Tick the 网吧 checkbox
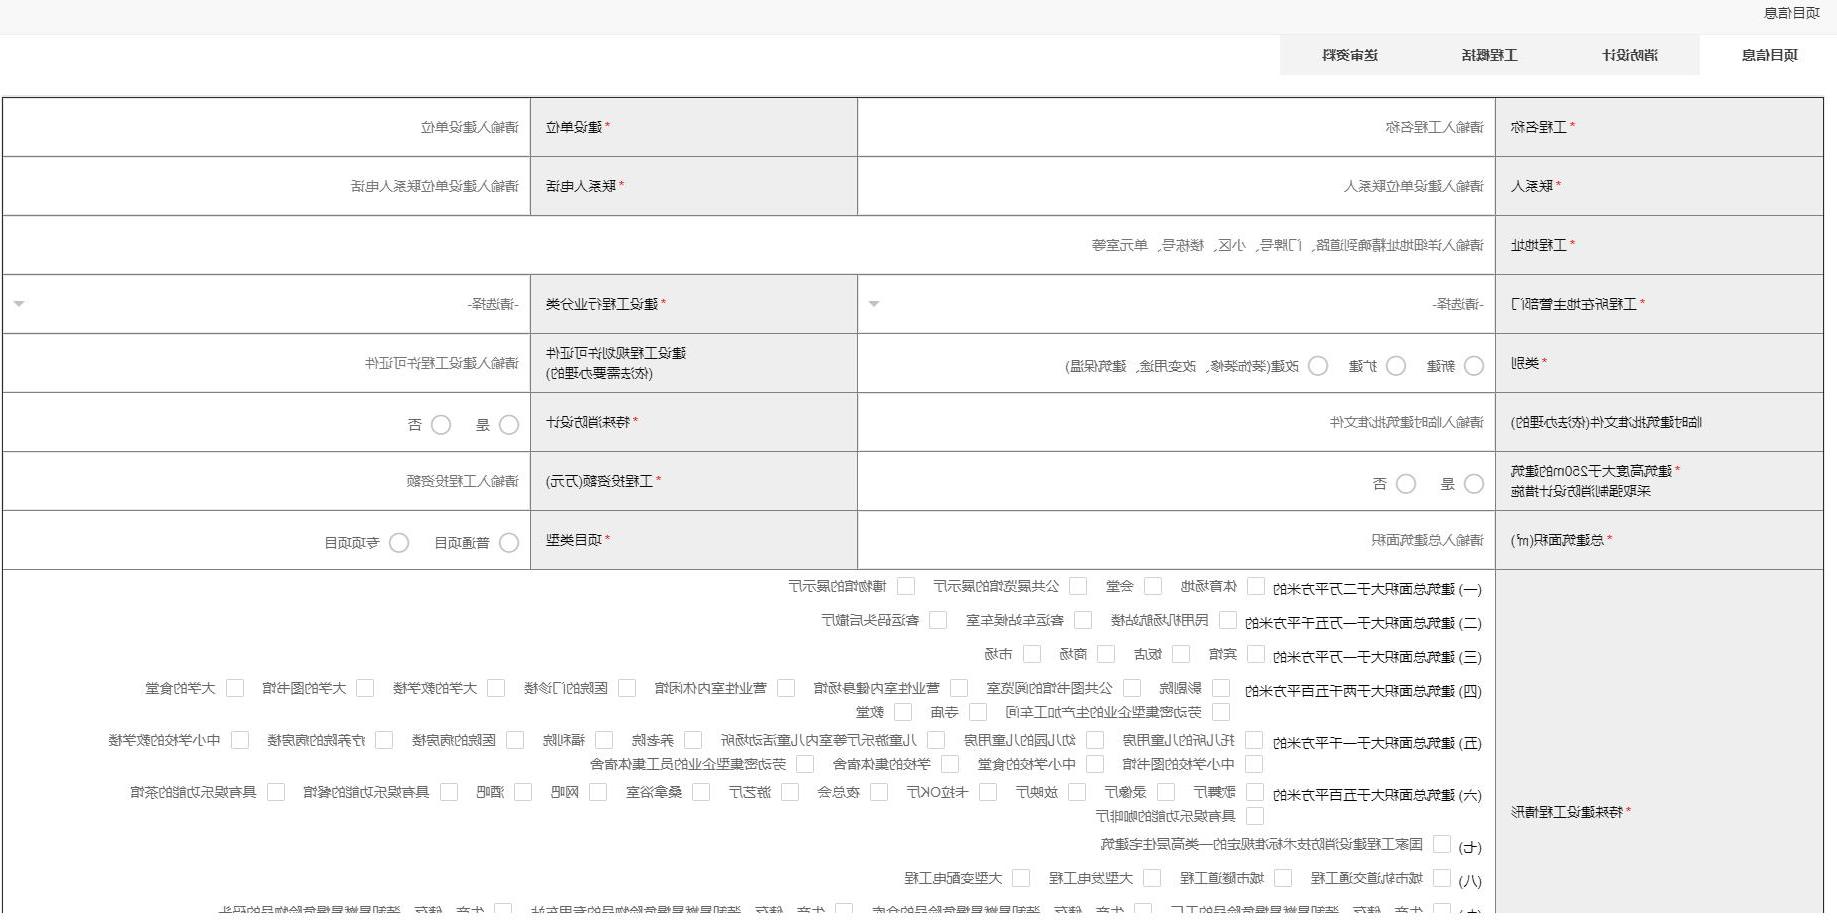The width and height of the screenshot is (1837, 922). coord(597,792)
